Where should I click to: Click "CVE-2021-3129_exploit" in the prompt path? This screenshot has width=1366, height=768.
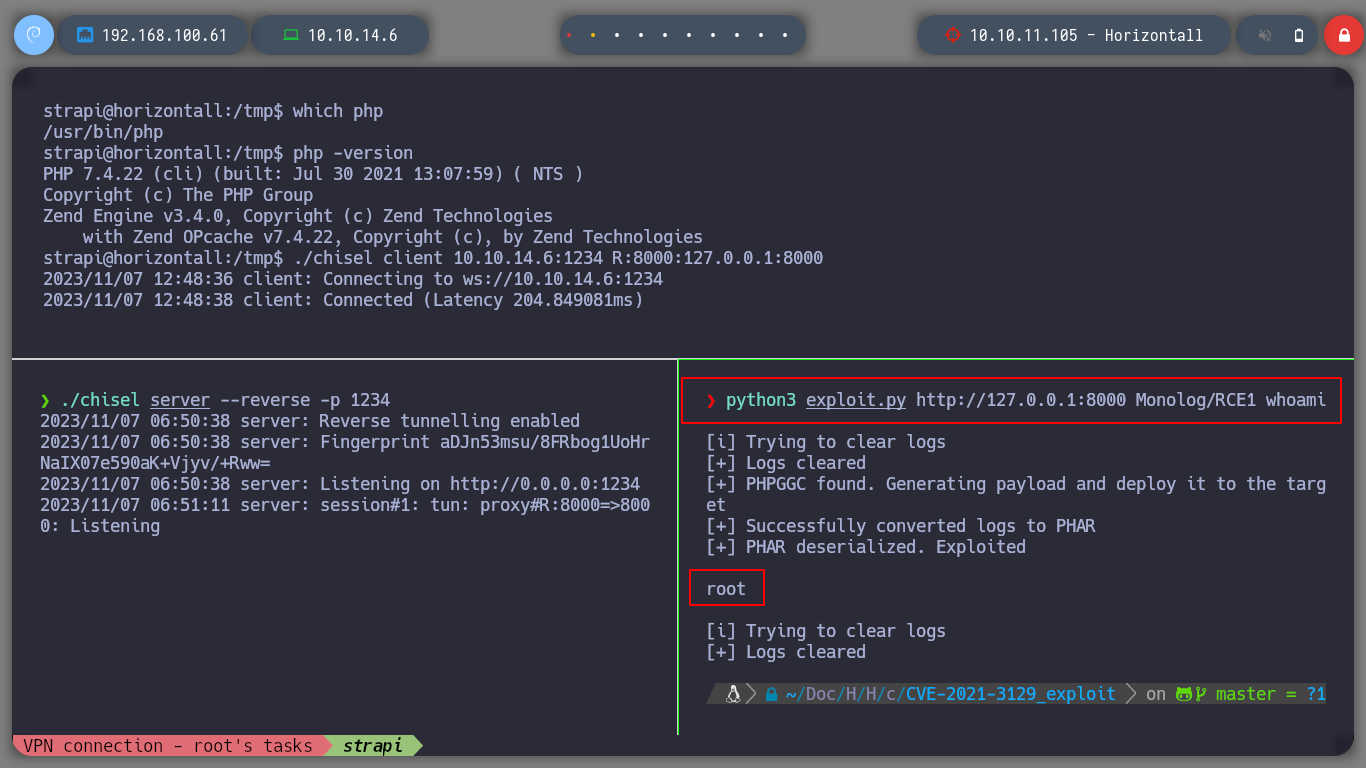pyautogui.click(x=1011, y=693)
